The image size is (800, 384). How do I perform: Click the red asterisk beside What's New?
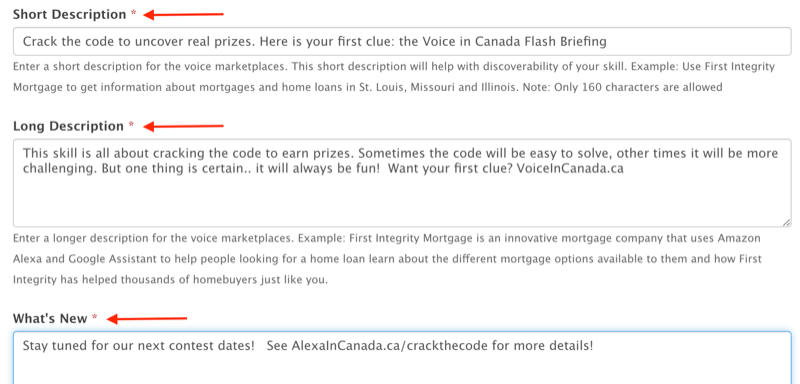click(94, 318)
